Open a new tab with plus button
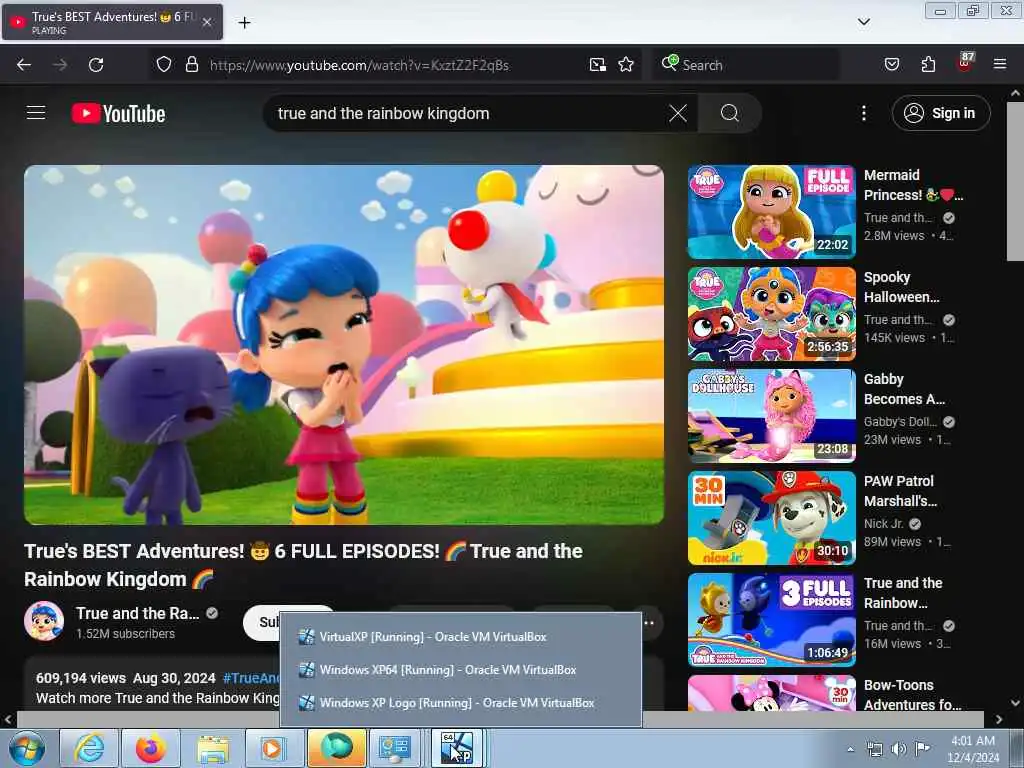 click(x=244, y=23)
